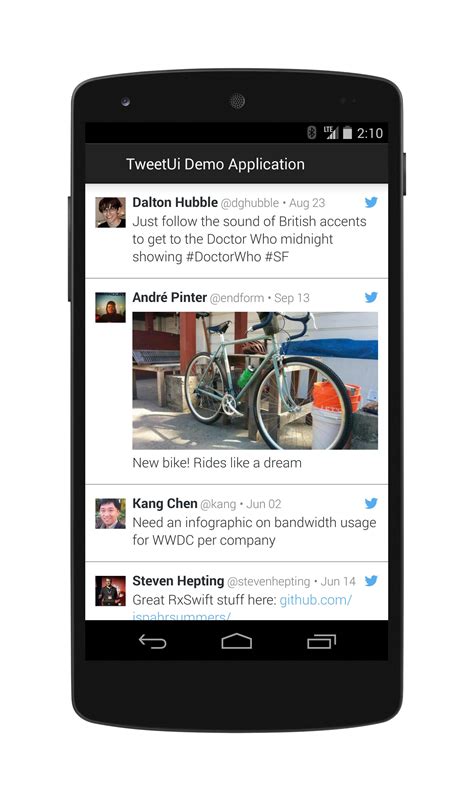Tap the Twitter bird icon on Dalton Hubble's tweet
This screenshot has width=474, height=801.
coord(371,202)
